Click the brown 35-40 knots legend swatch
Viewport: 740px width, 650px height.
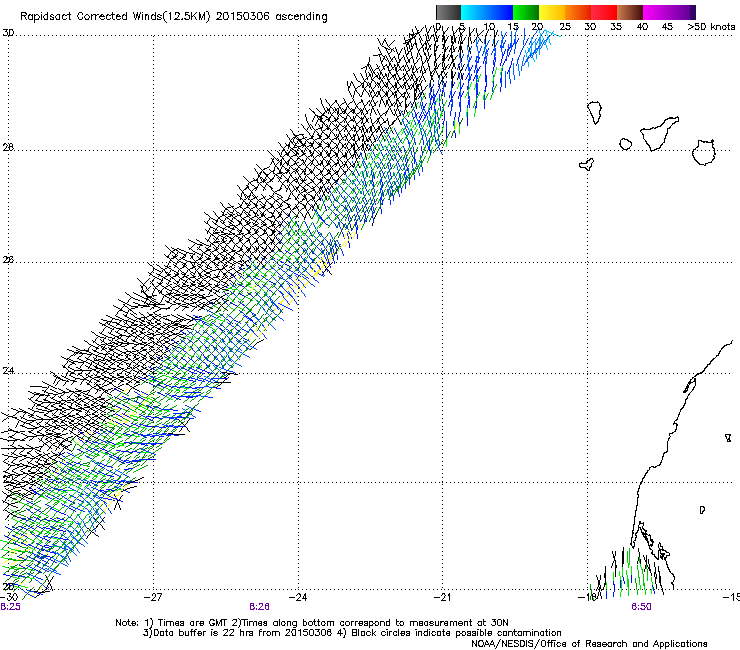[630, 12]
